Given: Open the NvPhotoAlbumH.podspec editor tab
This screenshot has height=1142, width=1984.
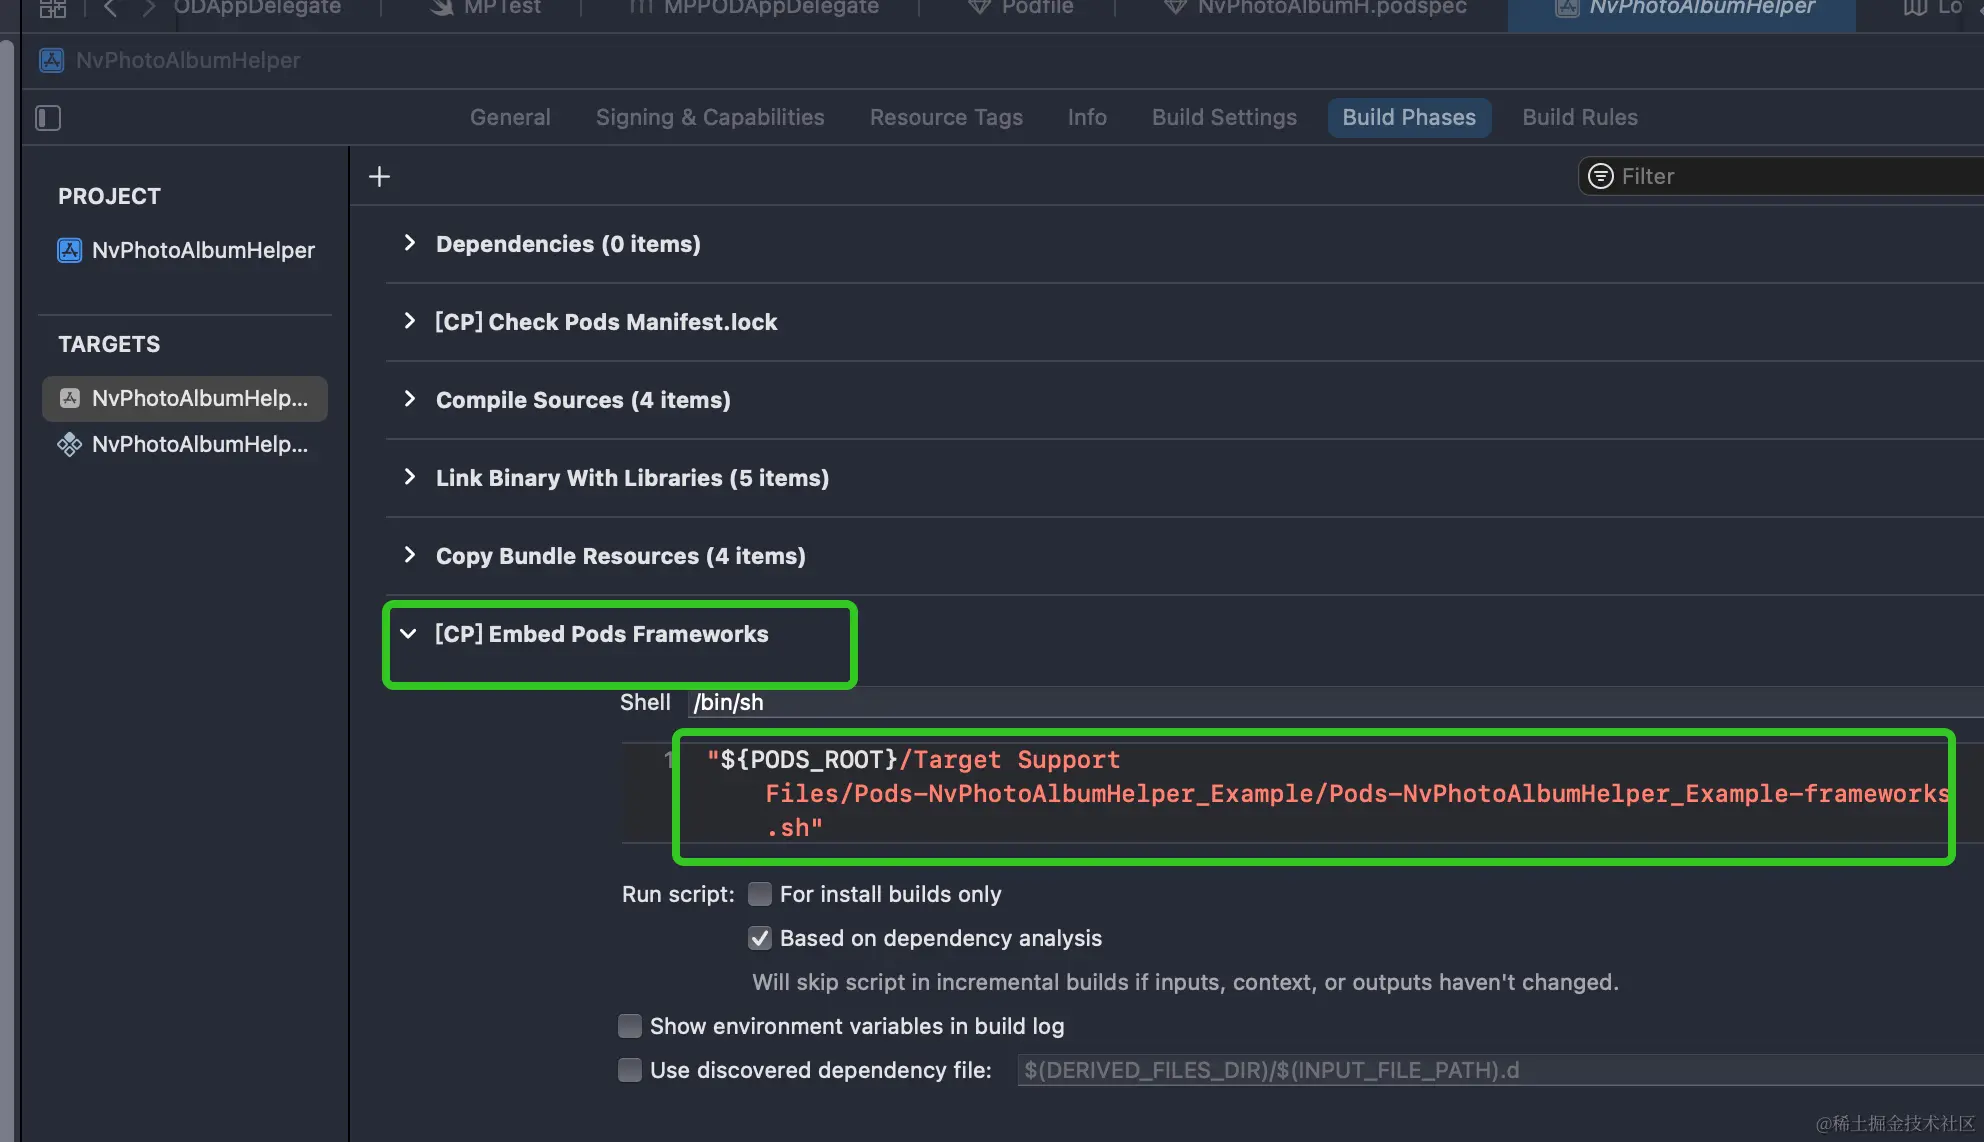Looking at the screenshot, I should [x=1315, y=8].
